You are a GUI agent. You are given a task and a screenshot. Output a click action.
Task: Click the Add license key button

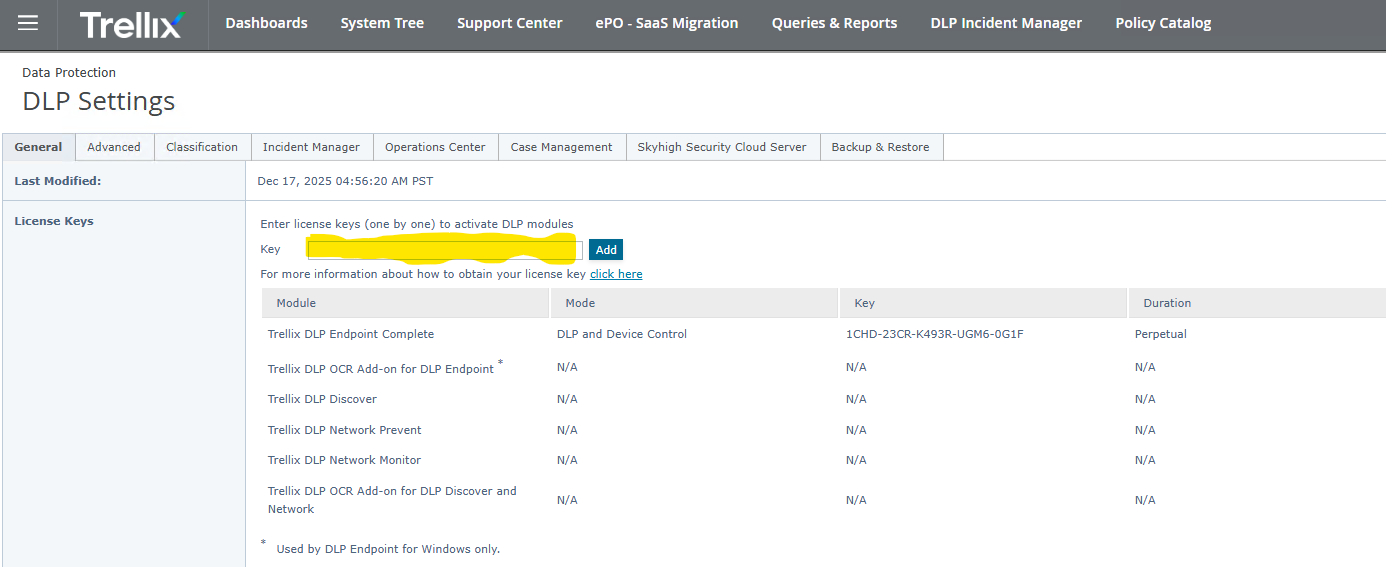[606, 250]
